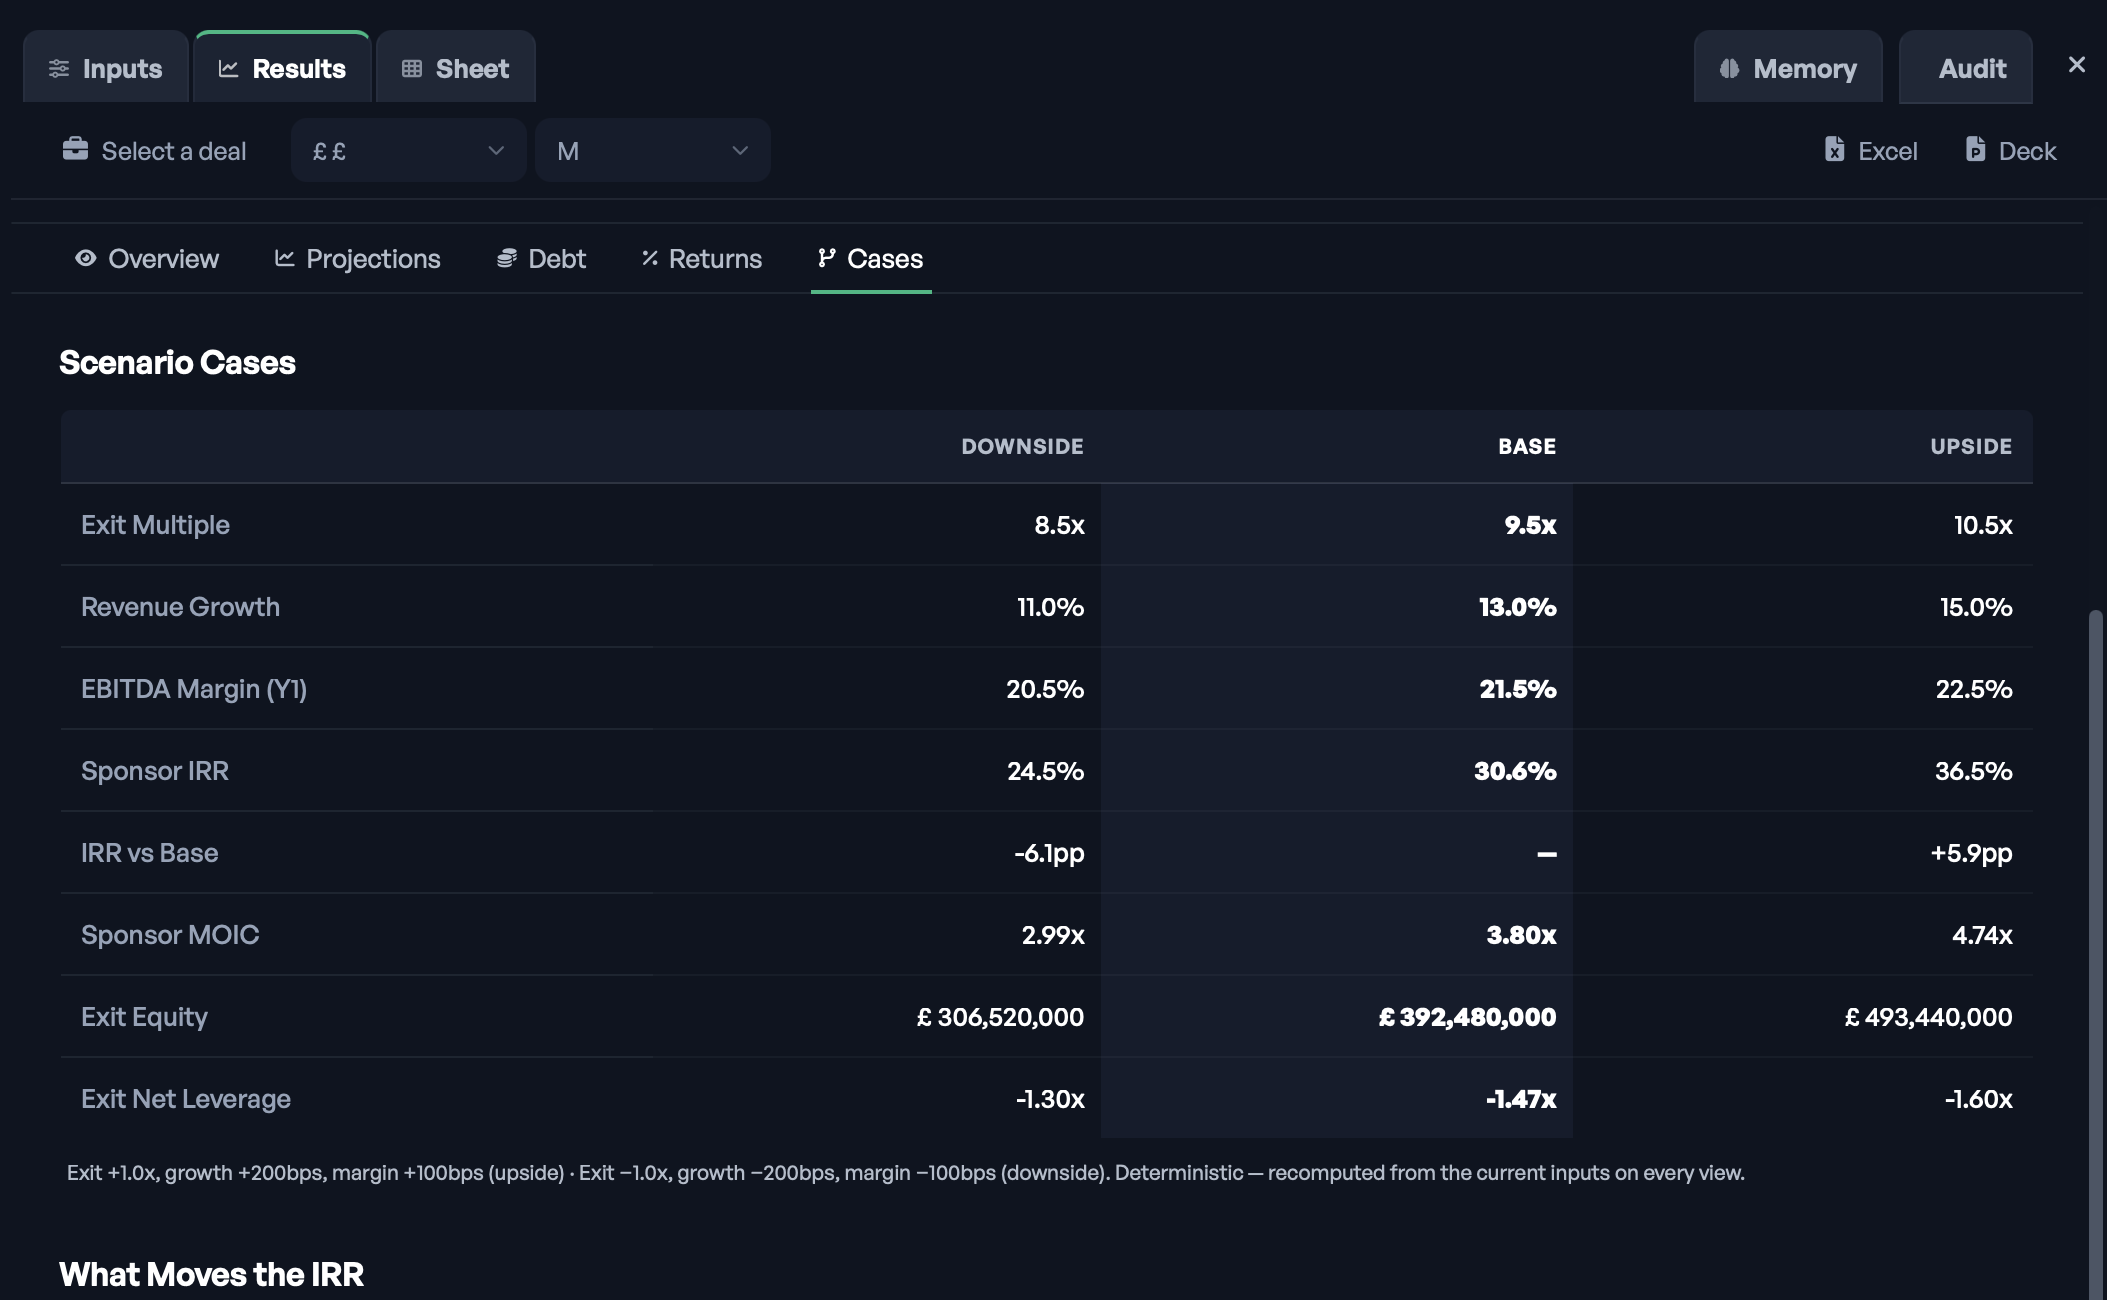Click the grid icon on Sheet tab

point(412,68)
